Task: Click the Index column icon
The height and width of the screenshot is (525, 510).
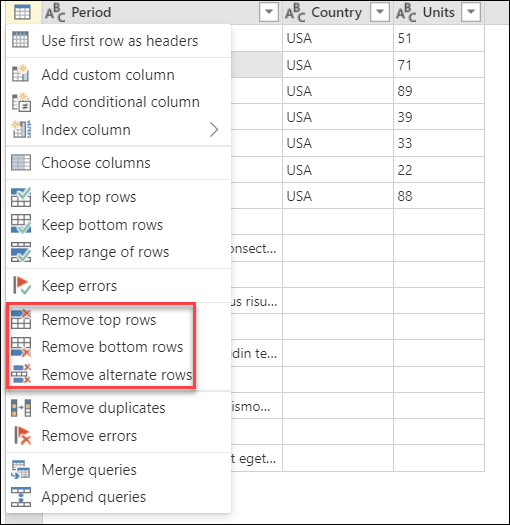Action: pos(21,129)
